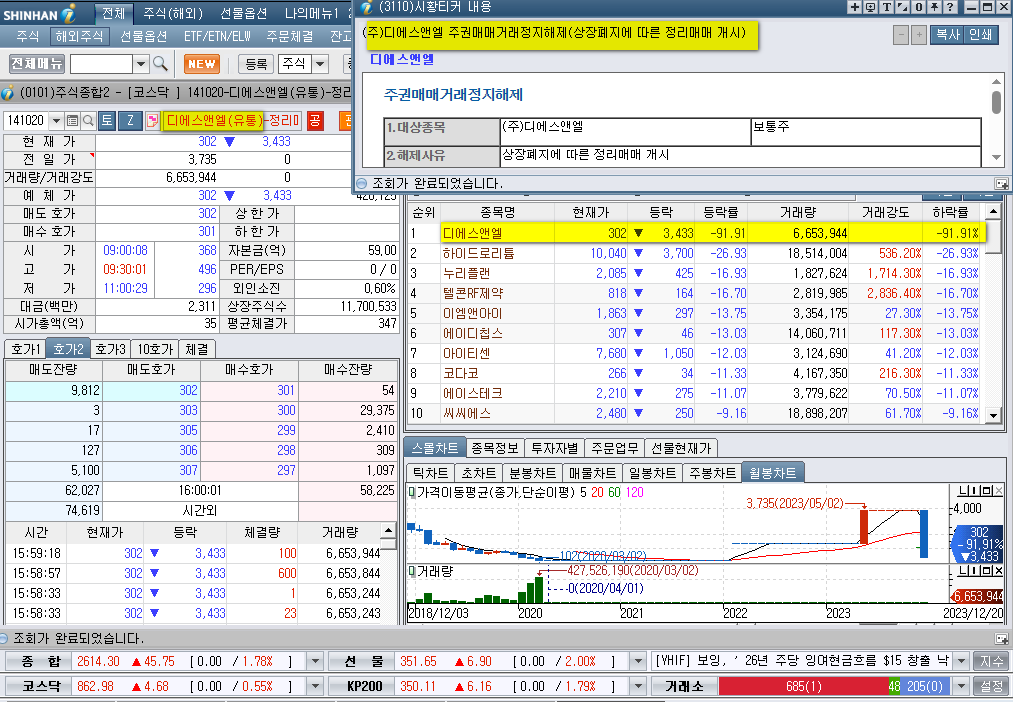Image resolution: width=1013 pixels, height=702 pixels.
Task: Open the news ticker headline dropdown arrow
Action: [961, 661]
